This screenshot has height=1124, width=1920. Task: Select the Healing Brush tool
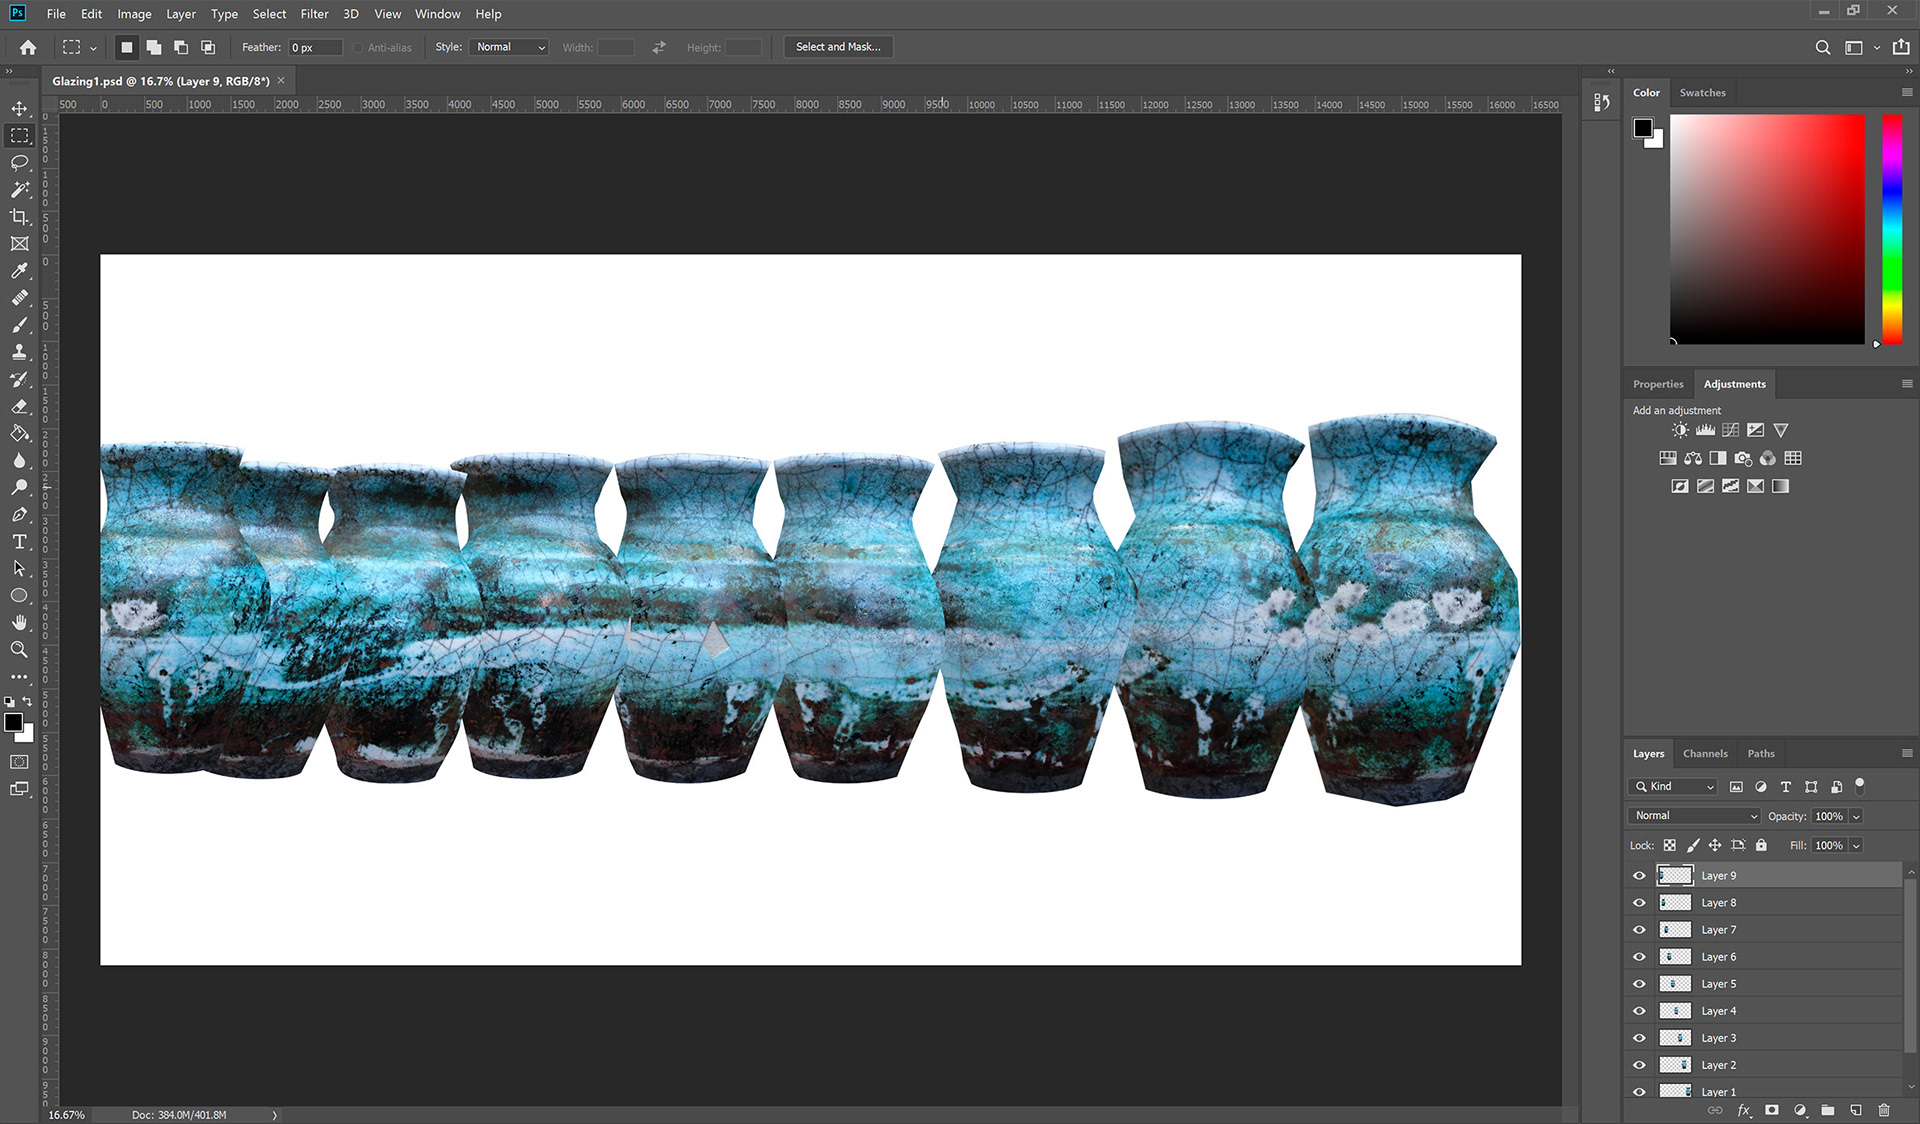tap(19, 298)
